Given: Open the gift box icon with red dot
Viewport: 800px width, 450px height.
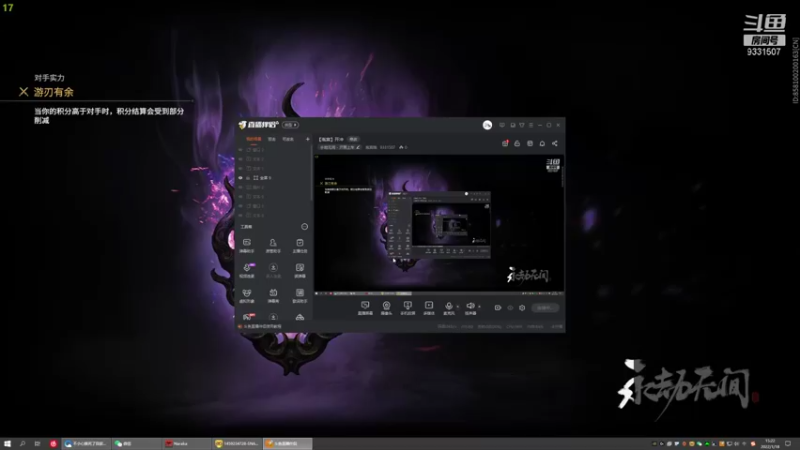Looking at the screenshot, I should tap(505, 143).
